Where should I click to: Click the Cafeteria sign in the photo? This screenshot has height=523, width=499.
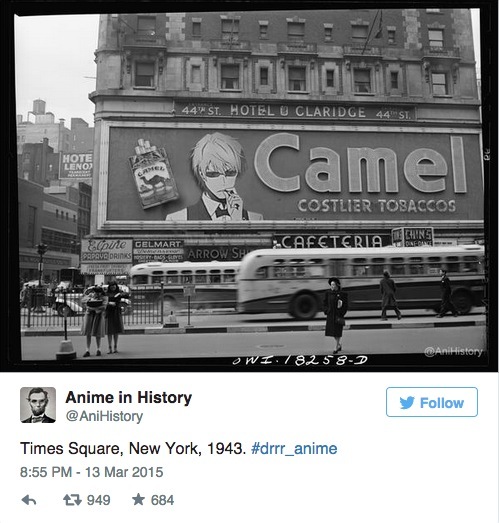click(x=332, y=241)
